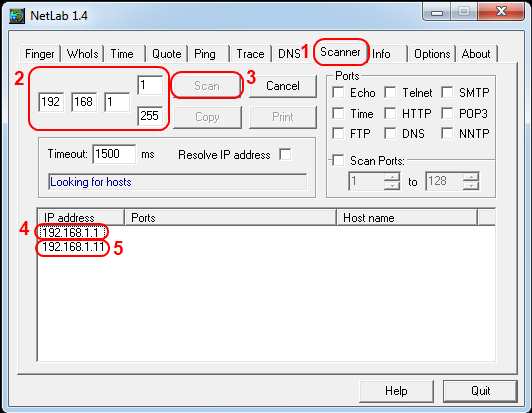The width and height of the screenshot is (532, 413).
Task: Click the Print button
Action: pos(282,117)
